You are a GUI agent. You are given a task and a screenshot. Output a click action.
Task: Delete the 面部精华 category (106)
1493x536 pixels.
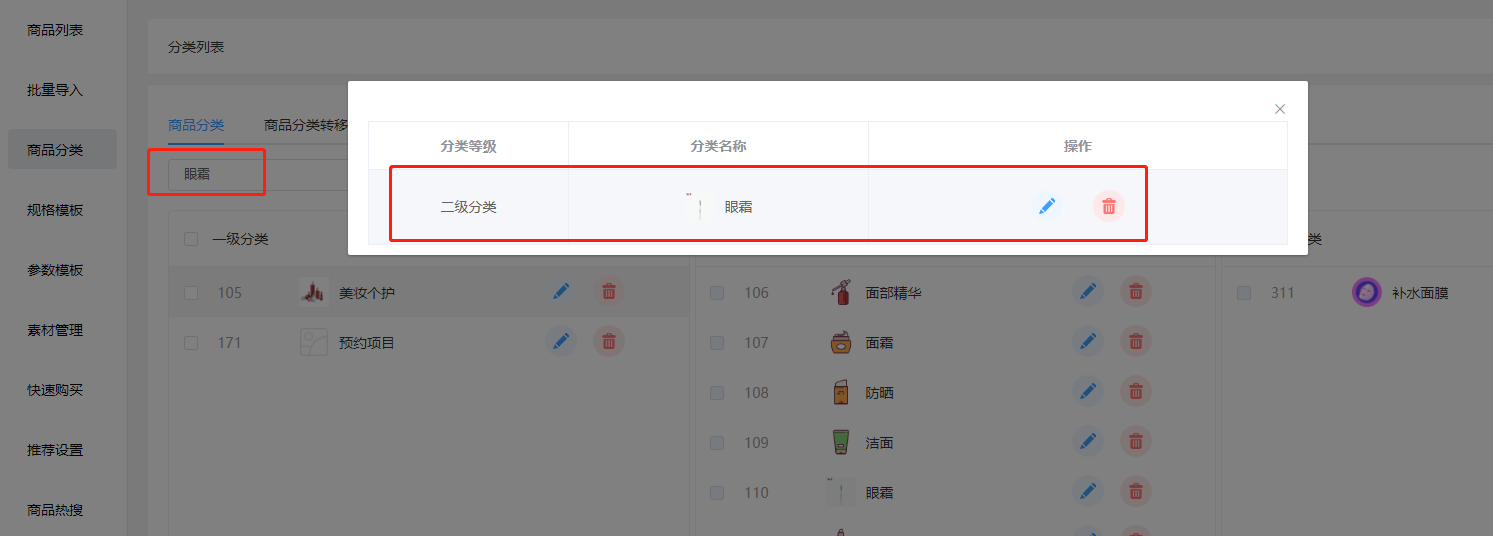click(x=1136, y=292)
